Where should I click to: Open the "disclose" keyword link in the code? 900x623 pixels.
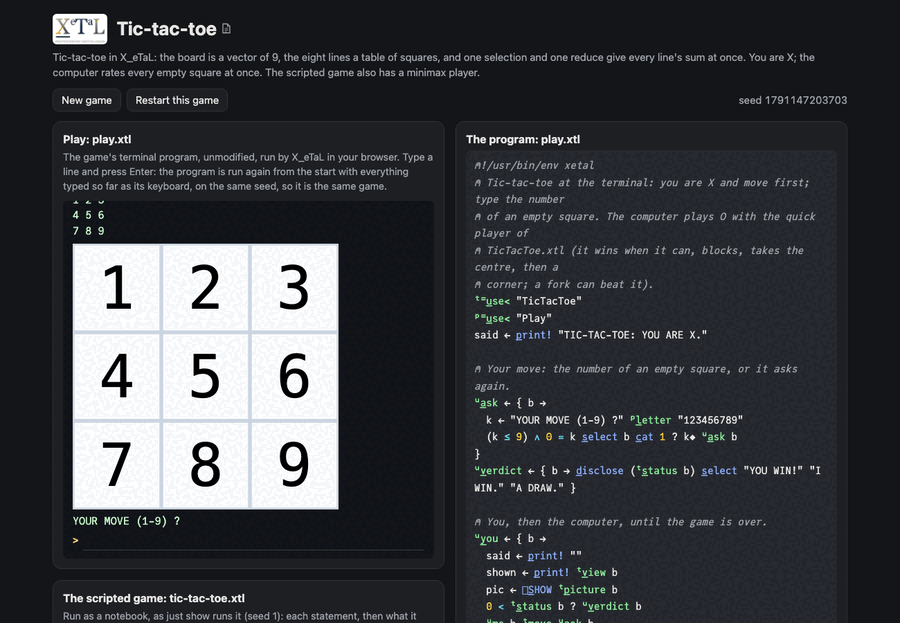(600, 471)
